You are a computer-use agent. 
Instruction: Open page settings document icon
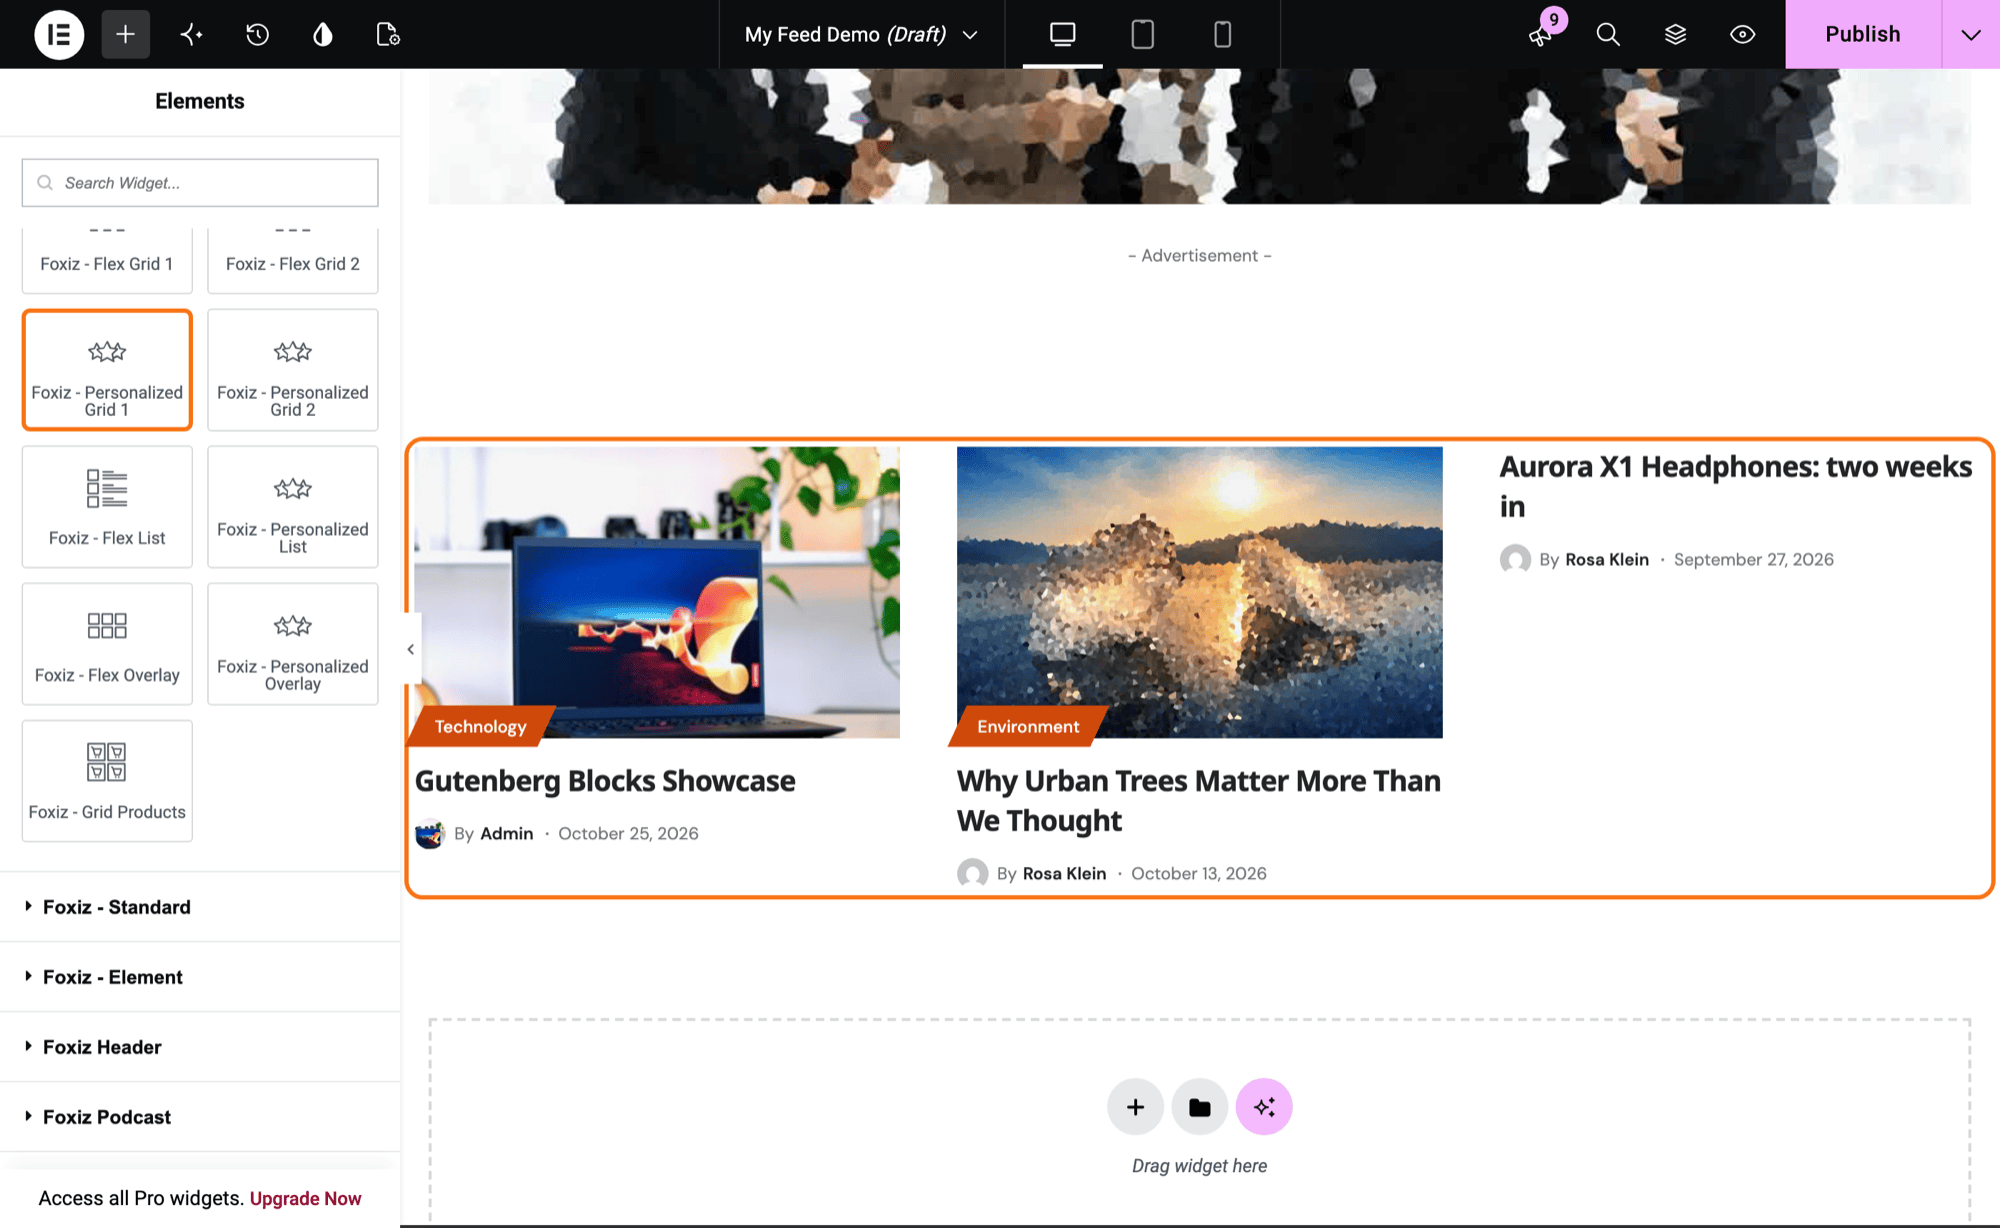388,34
